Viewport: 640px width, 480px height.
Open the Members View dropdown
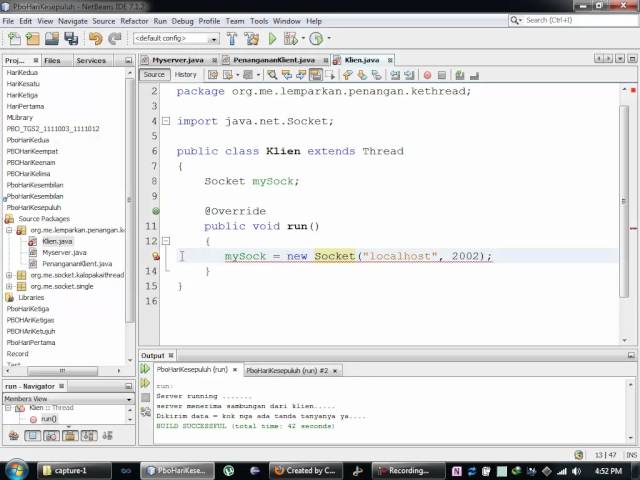(129, 399)
